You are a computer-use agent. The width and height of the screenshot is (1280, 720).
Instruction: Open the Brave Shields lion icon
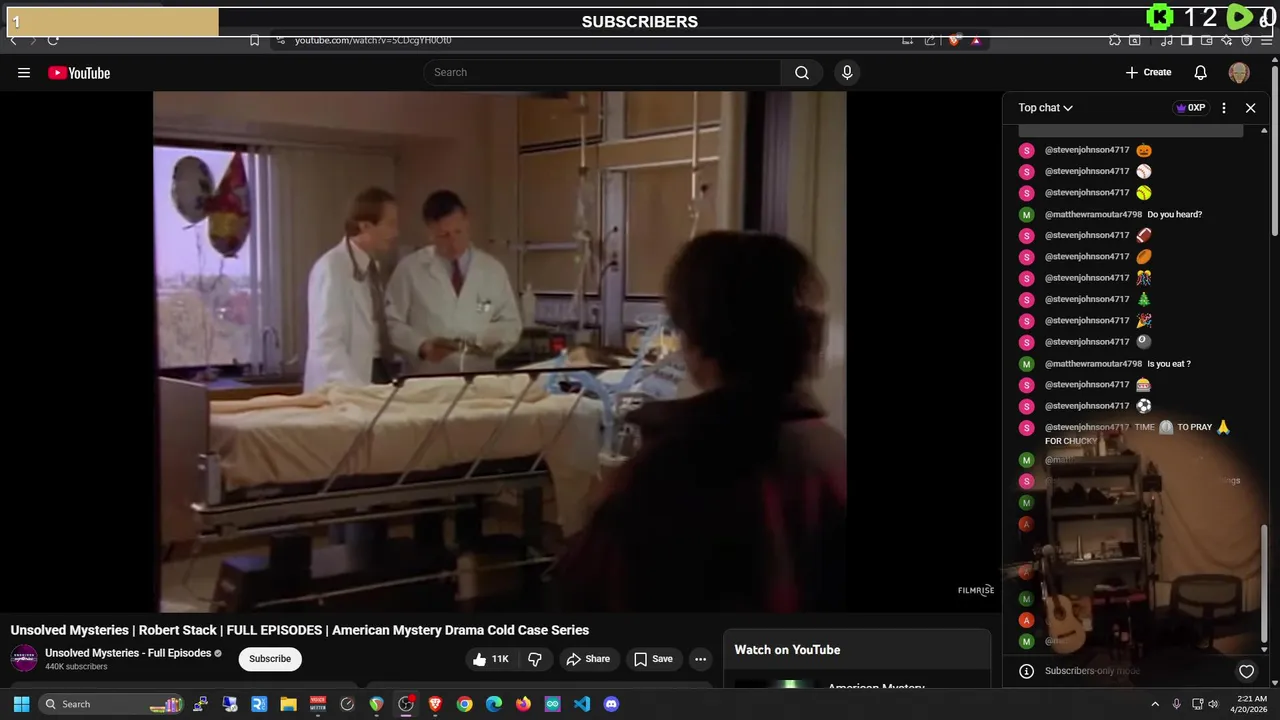pyautogui.click(x=954, y=40)
